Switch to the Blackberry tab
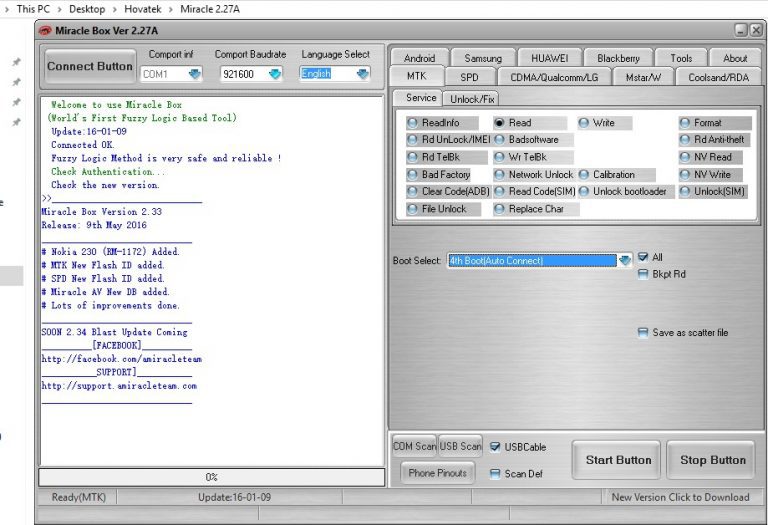 pyautogui.click(x=618, y=58)
